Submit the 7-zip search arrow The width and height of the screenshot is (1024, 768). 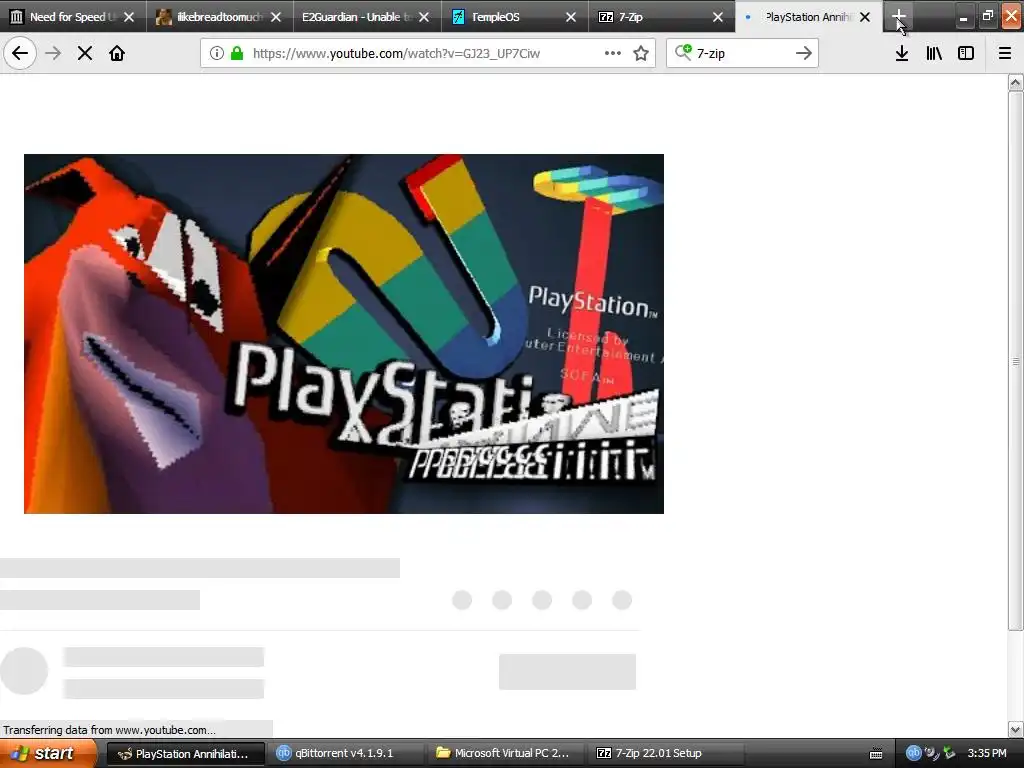click(x=804, y=53)
